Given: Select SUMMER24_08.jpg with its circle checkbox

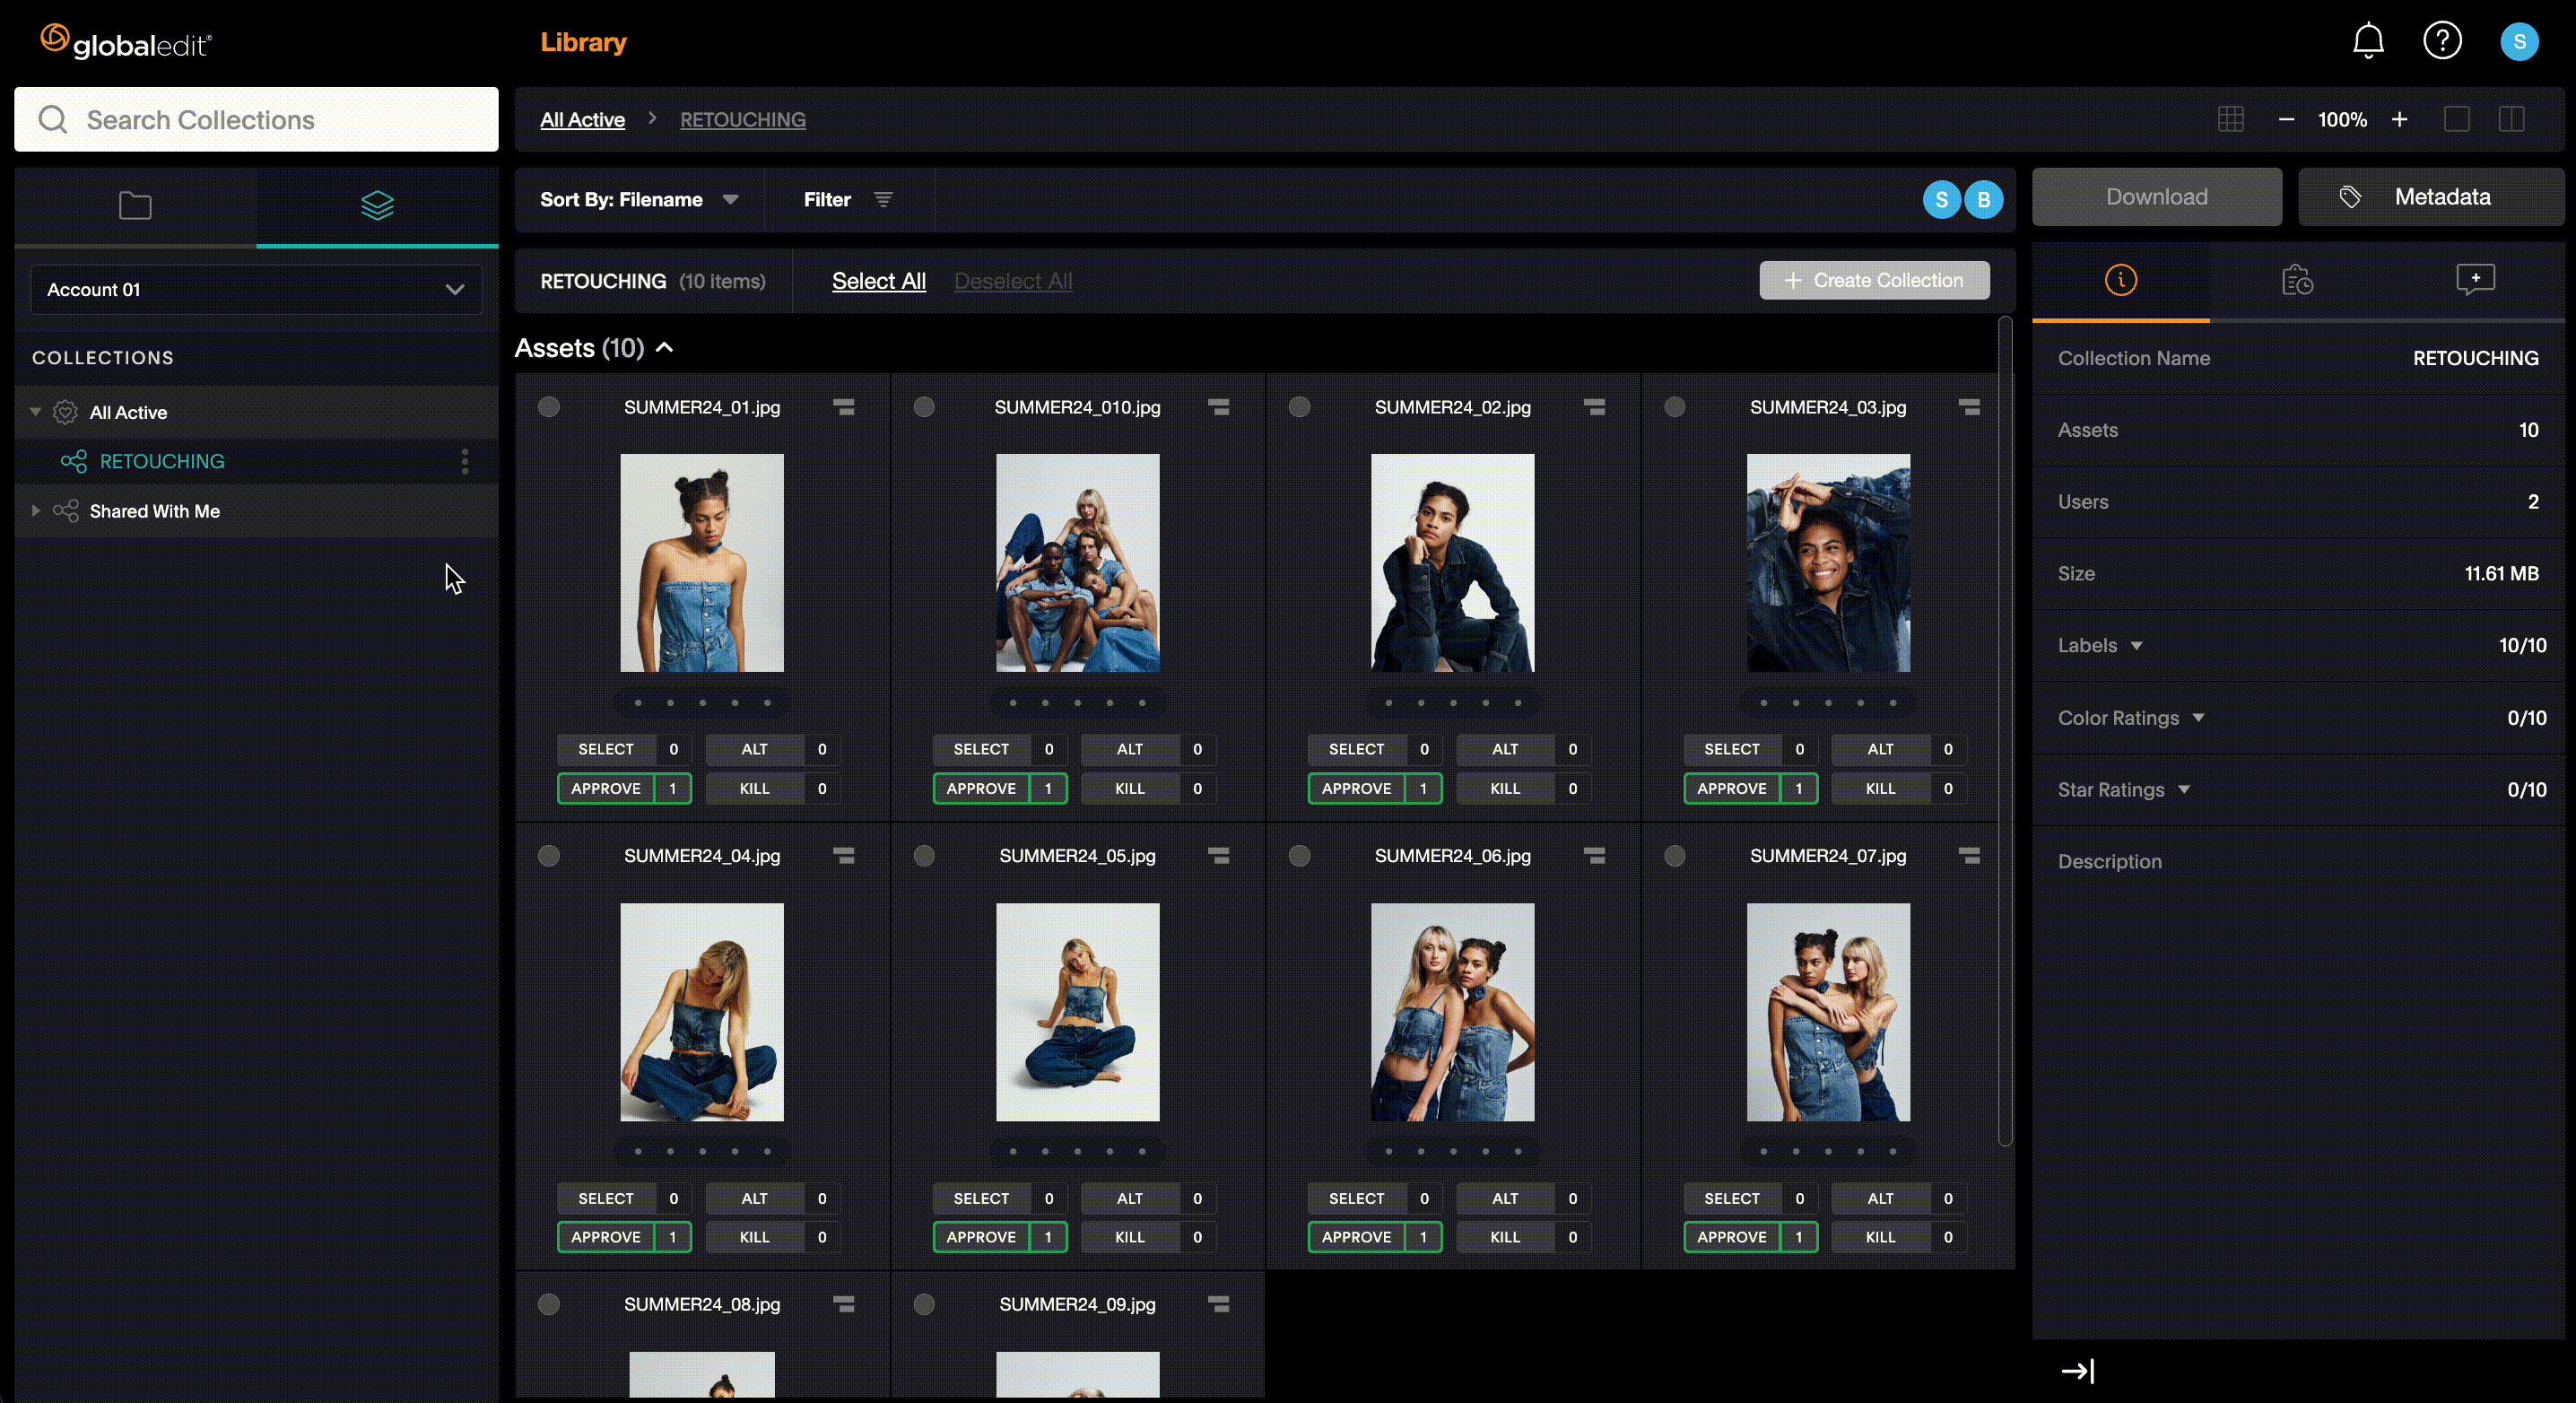Looking at the screenshot, I should click(x=548, y=1304).
